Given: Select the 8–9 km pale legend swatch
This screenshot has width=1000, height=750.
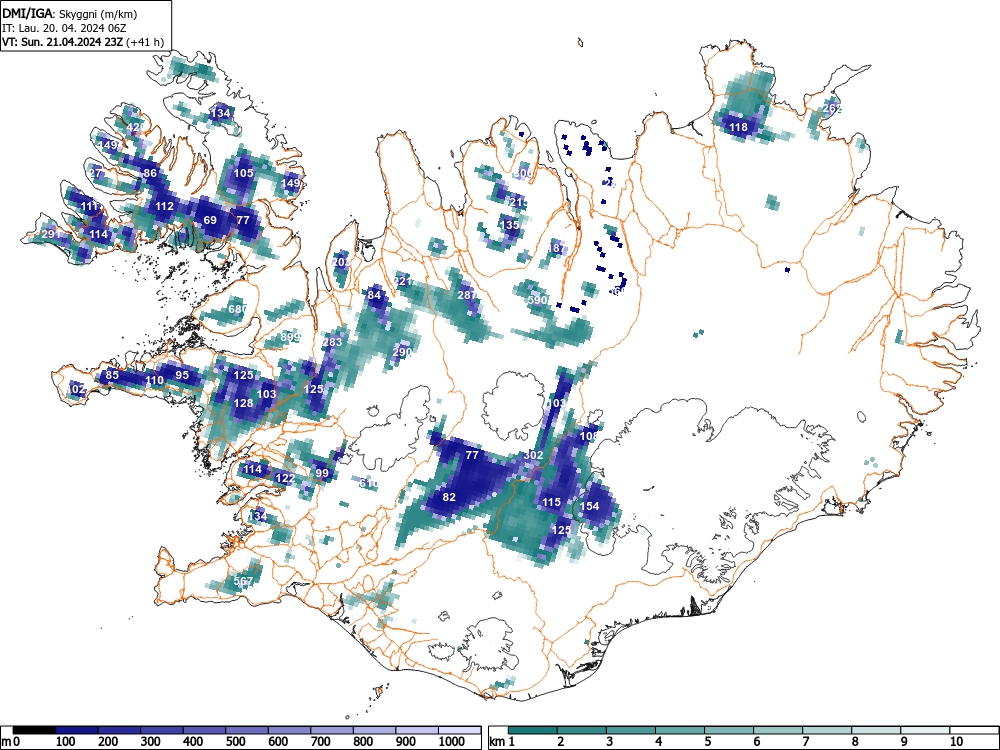Looking at the screenshot, I should click(x=876, y=730).
